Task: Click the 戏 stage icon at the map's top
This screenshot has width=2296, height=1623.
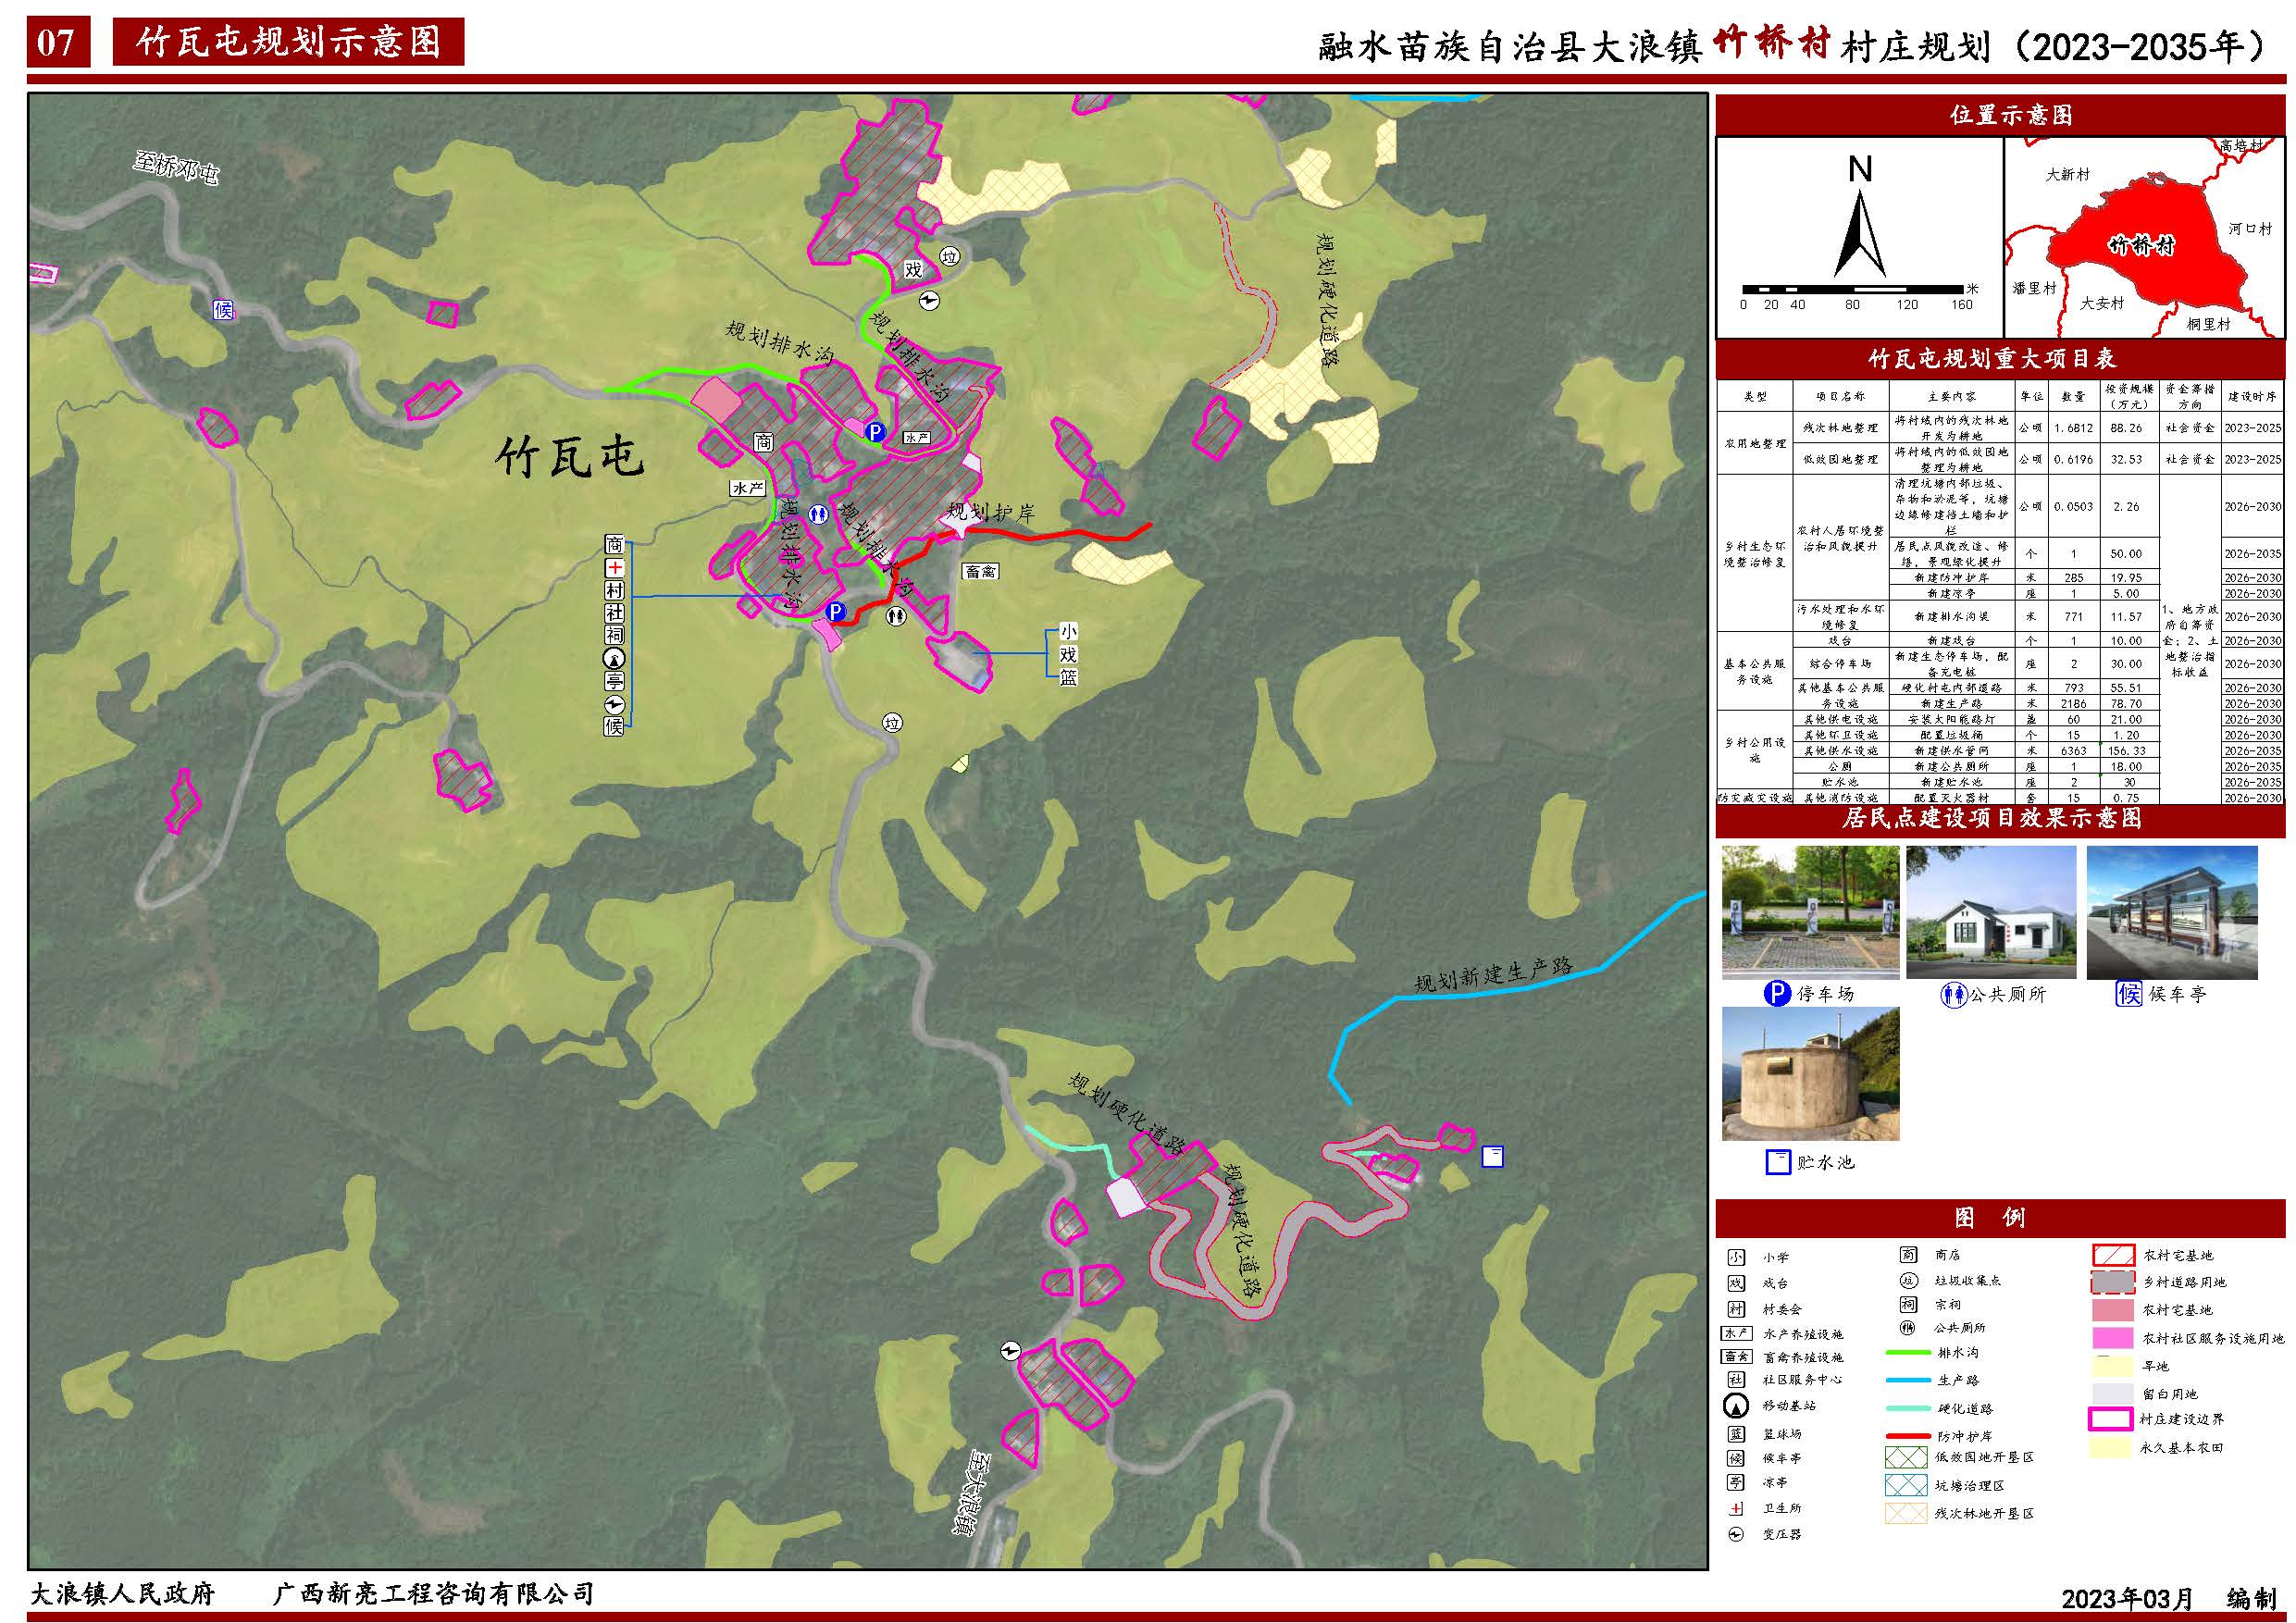Action: point(913,269)
